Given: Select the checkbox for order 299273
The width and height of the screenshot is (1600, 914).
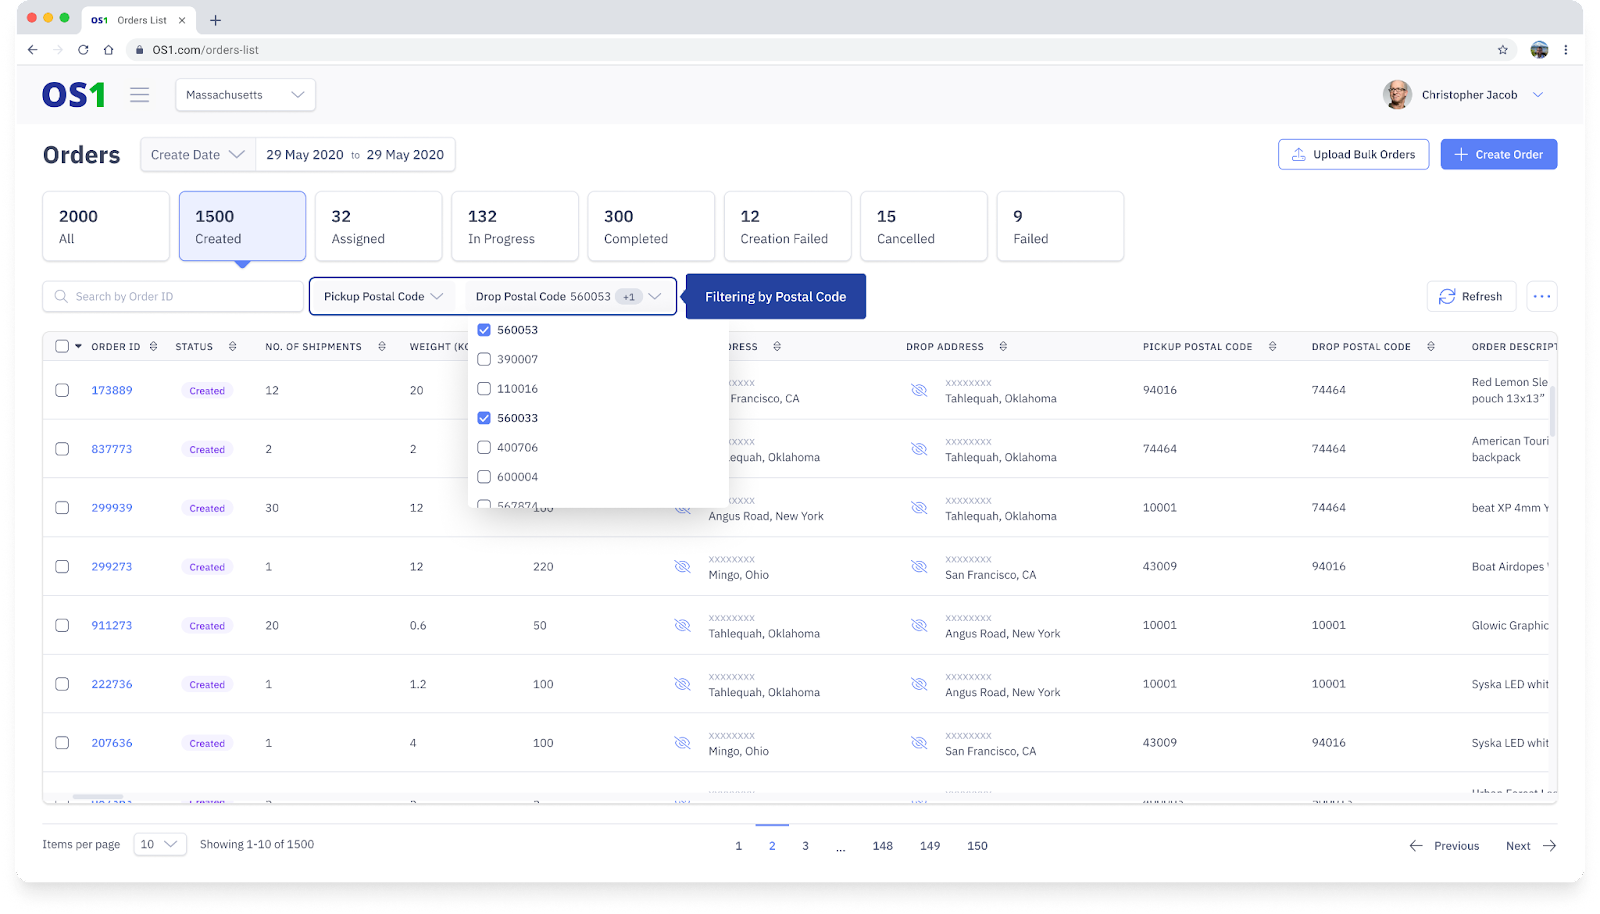Looking at the screenshot, I should tap(62, 567).
